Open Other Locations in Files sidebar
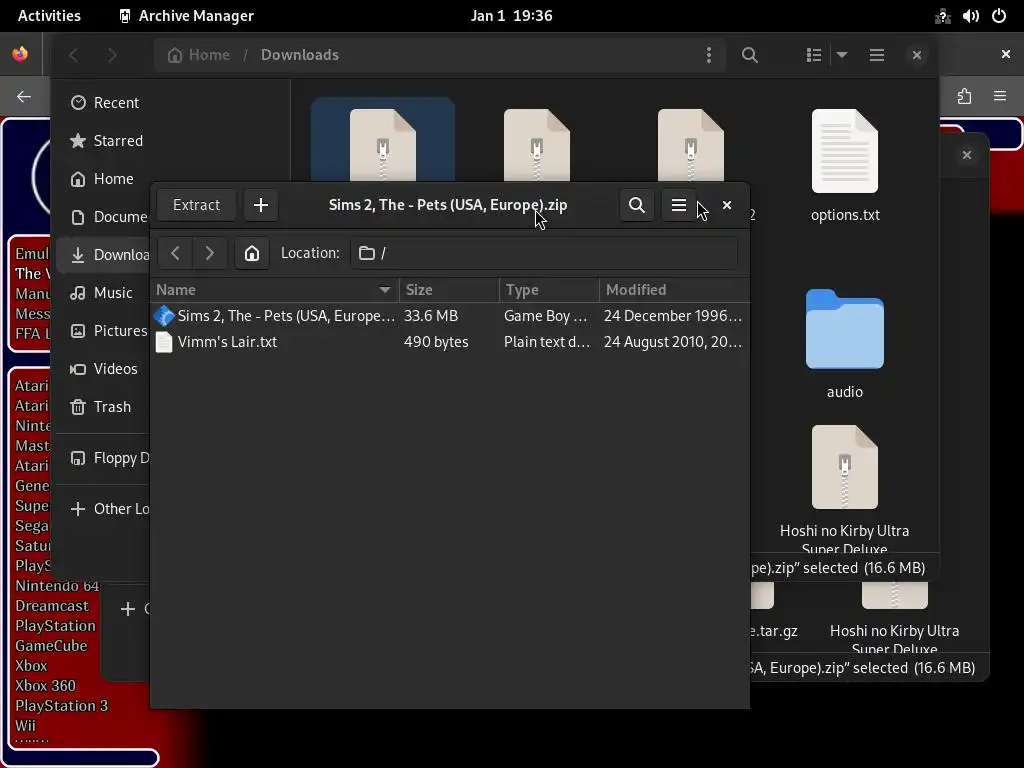 [104, 509]
